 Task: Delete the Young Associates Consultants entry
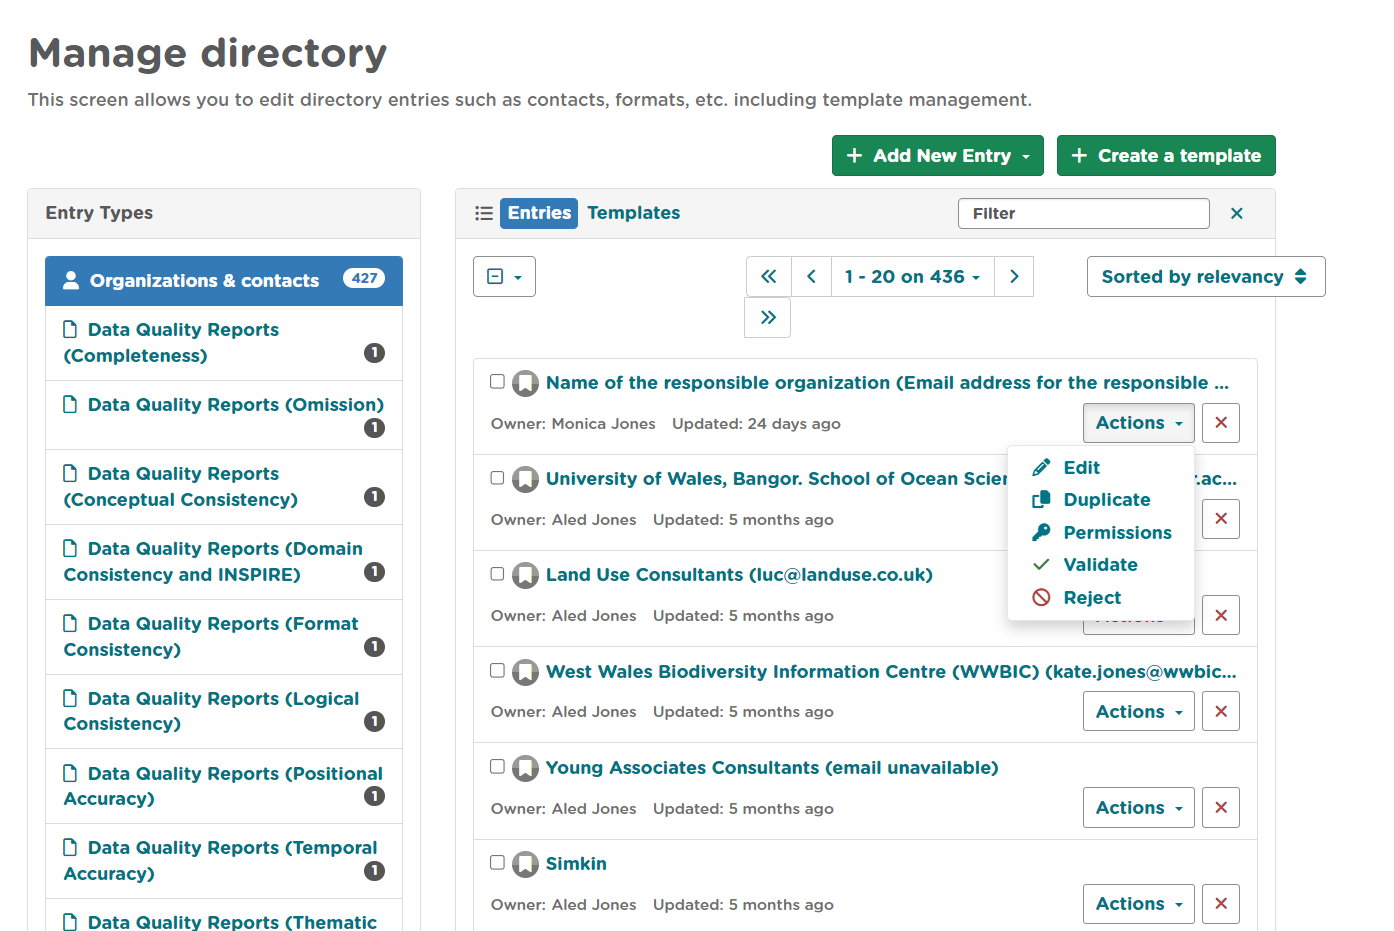[x=1221, y=807]
